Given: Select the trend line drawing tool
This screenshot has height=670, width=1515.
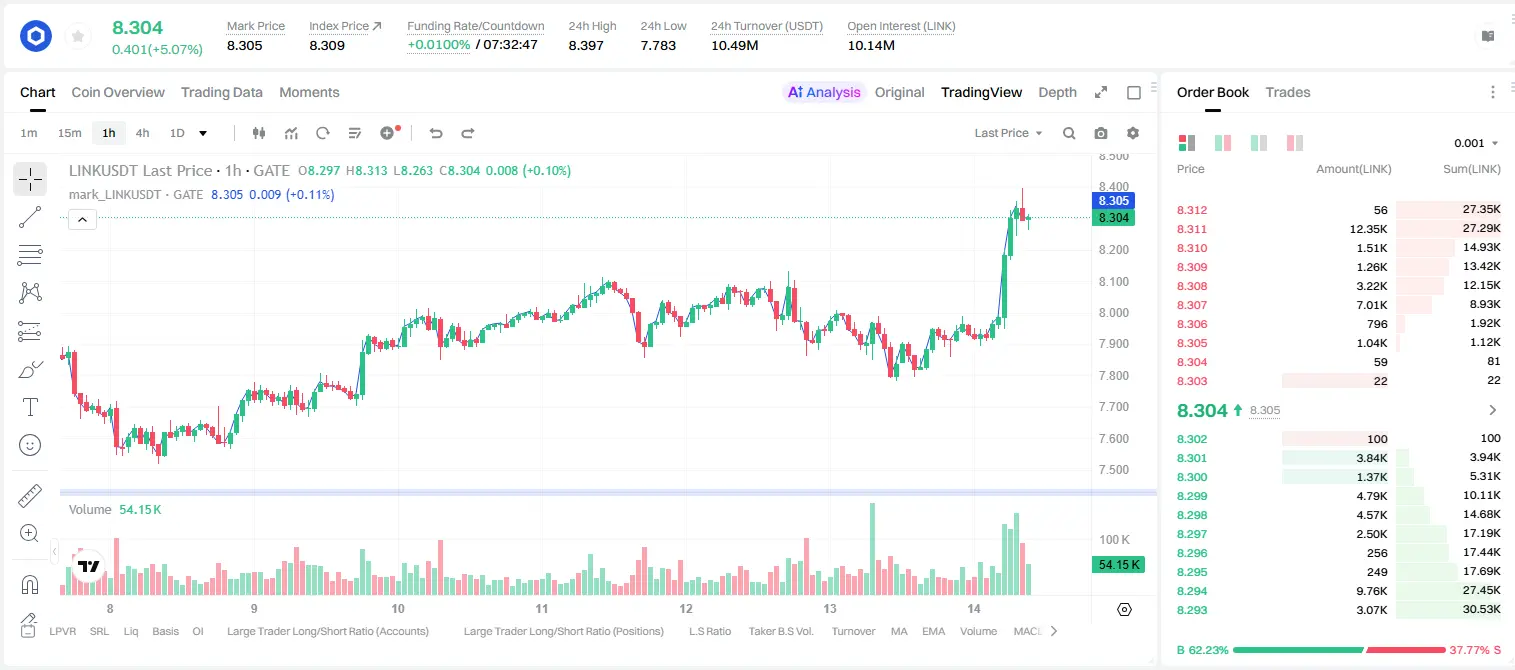Looking at the screenshot, I should click(30, 217).
